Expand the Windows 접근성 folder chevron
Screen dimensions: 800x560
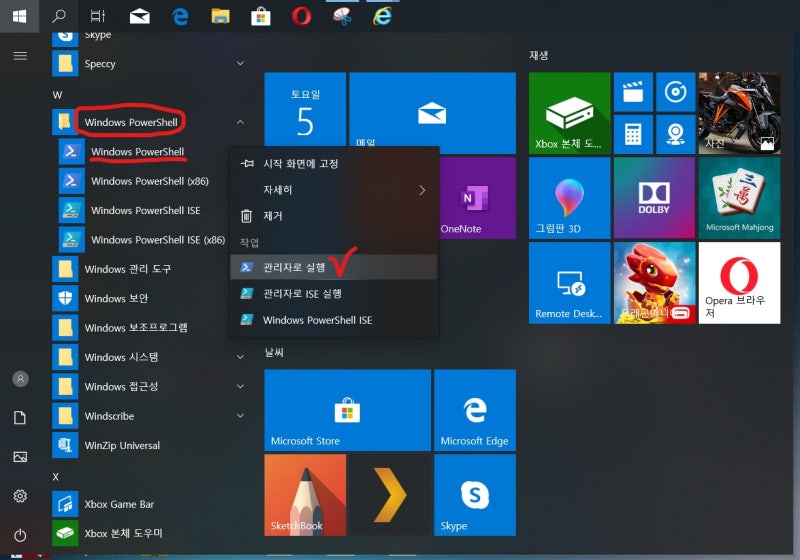point(240,387)
